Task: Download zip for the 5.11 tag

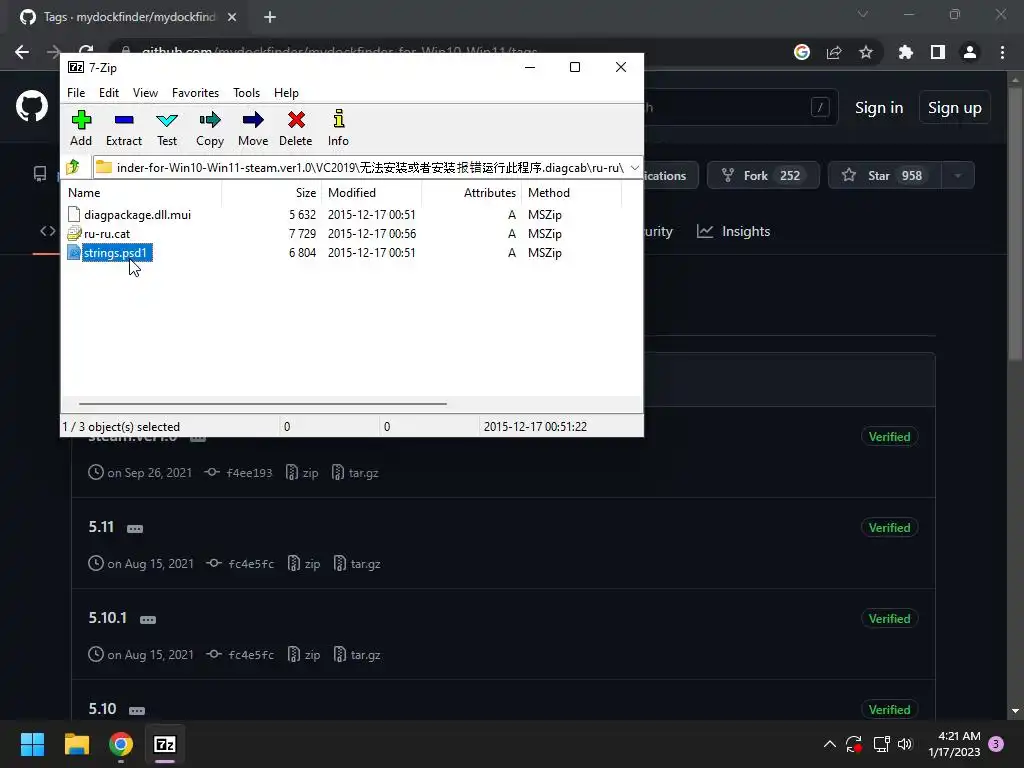Action: [304, 564]
